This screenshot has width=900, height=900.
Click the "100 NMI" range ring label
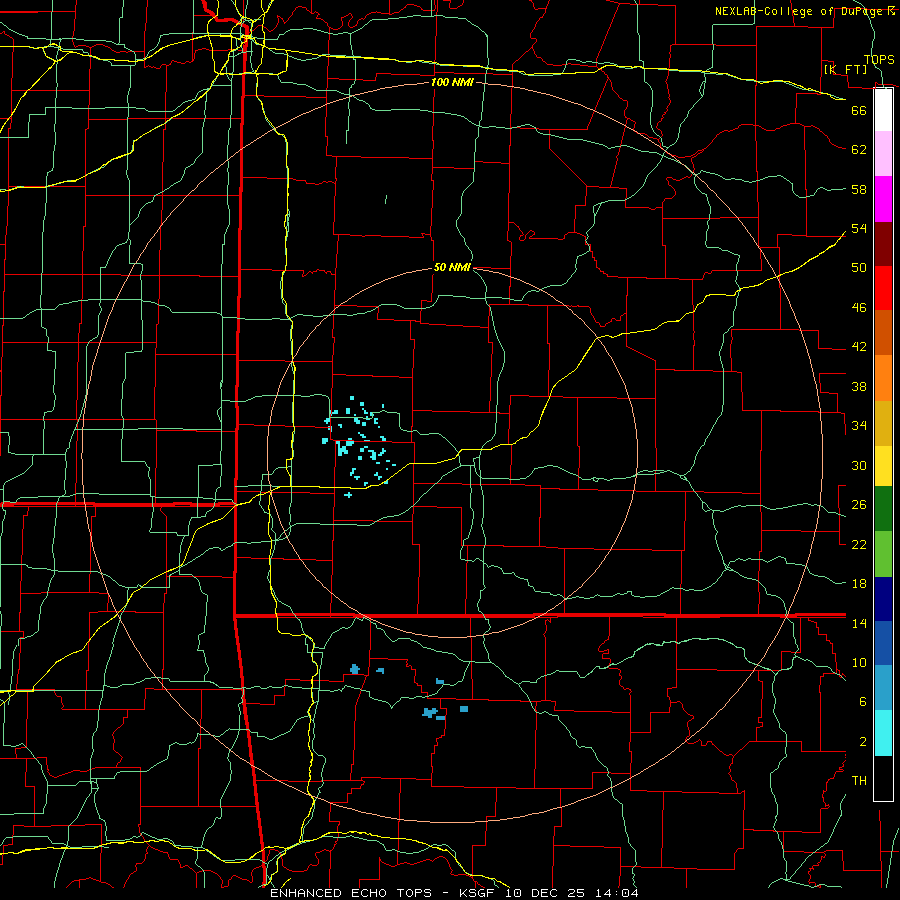[452, 82]
